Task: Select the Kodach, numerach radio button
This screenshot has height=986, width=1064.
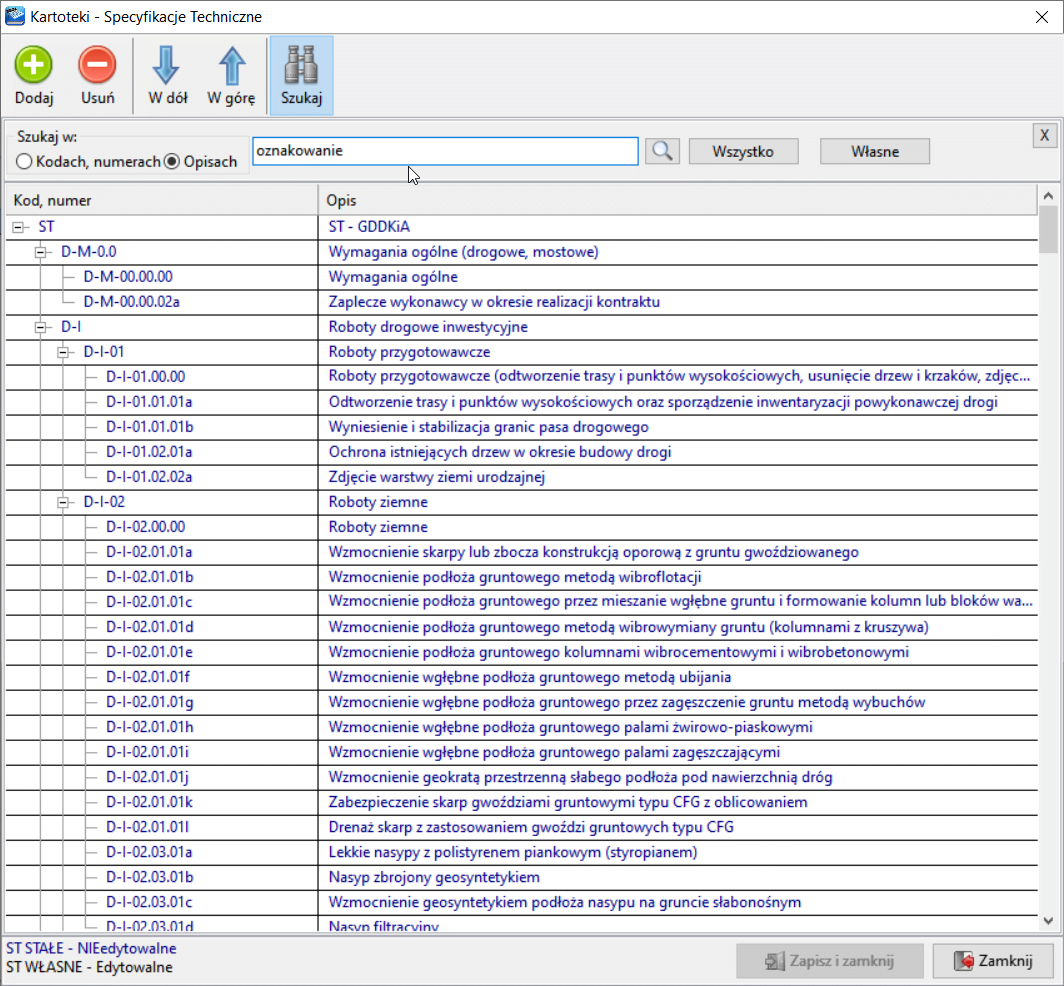Action: click(x=24, y=162)
